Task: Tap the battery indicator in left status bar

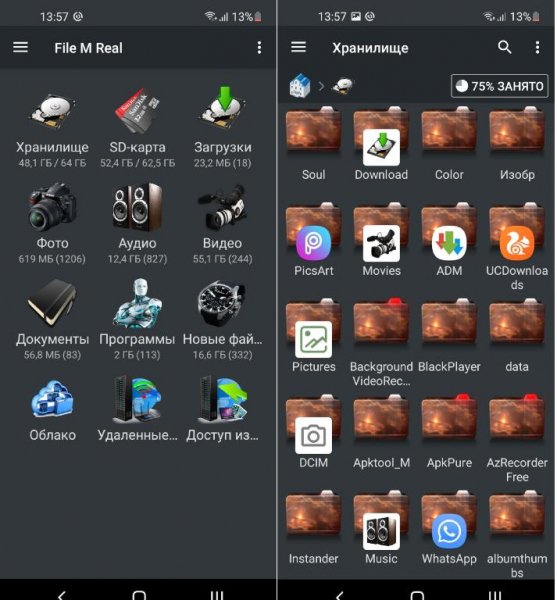Action: coord(258,17)
